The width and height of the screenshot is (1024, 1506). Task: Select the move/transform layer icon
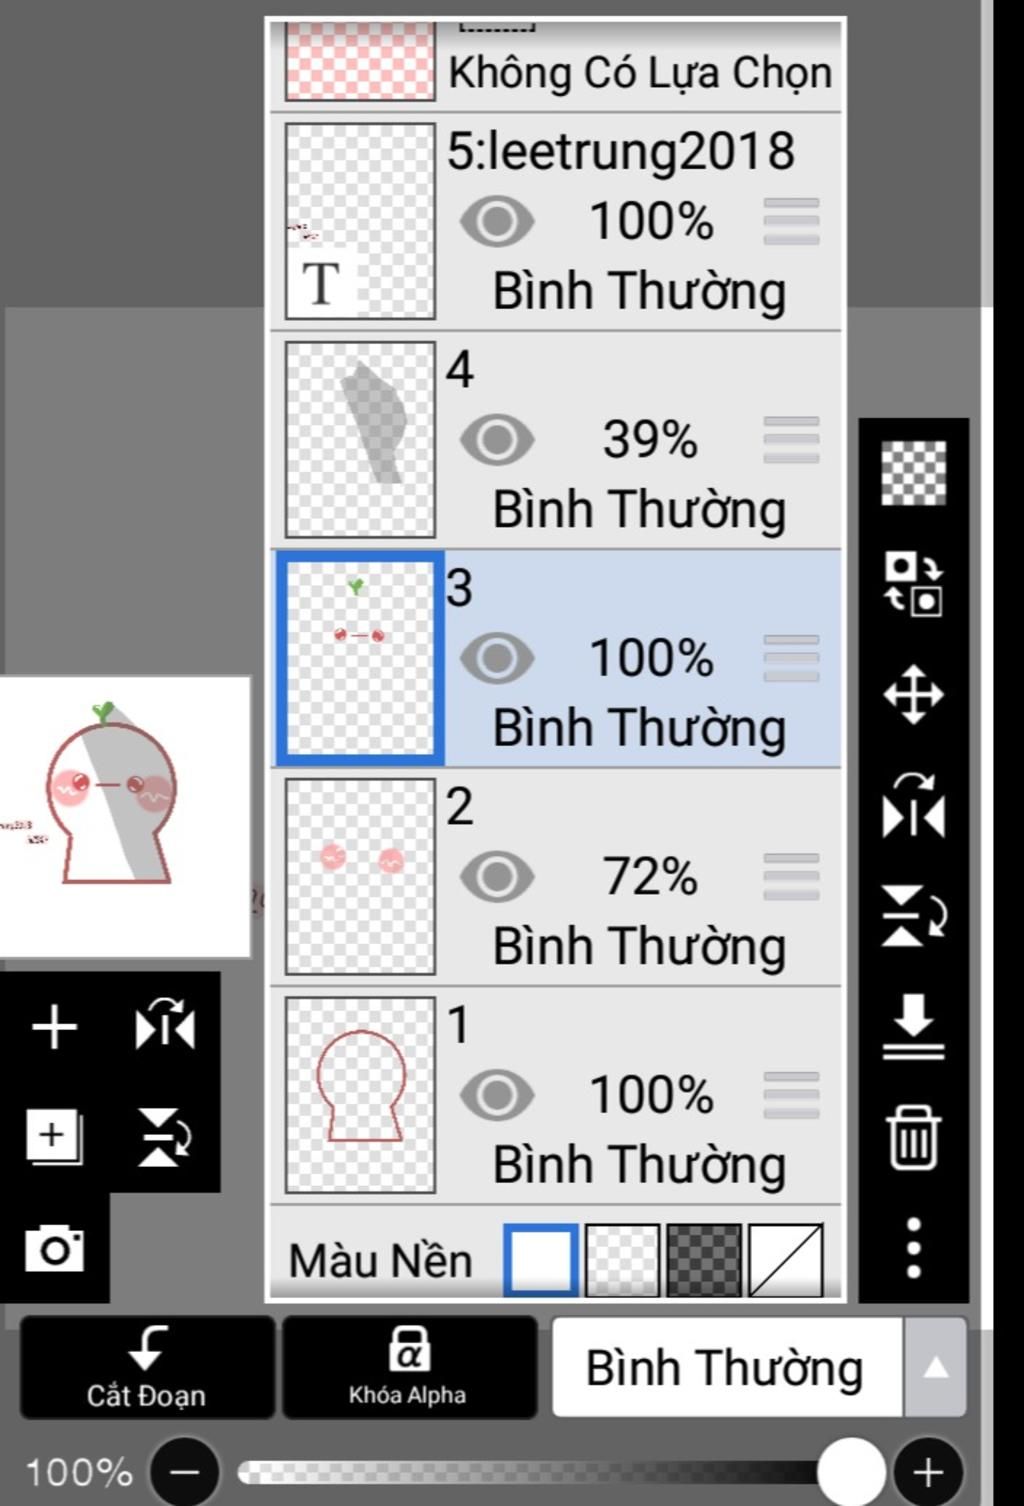[x=913, y=694]
